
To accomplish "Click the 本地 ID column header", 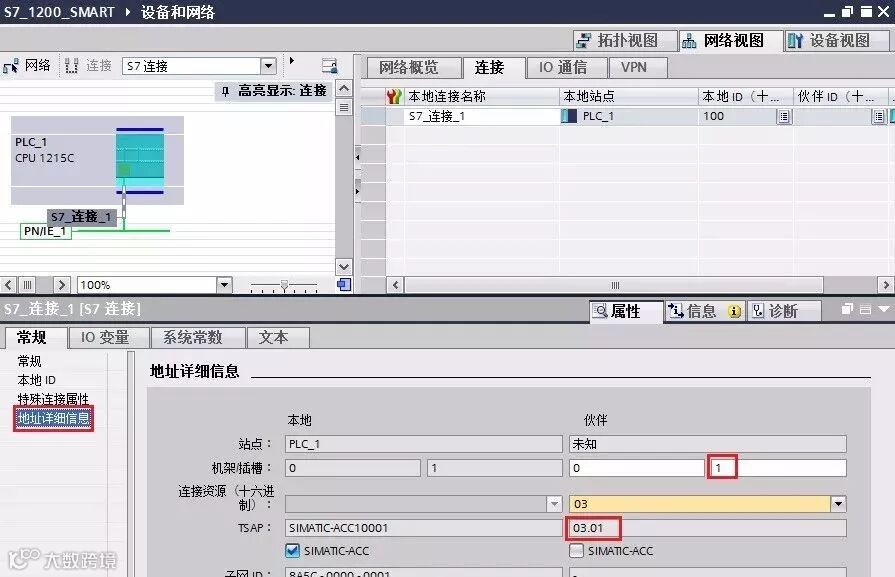I will pos(744,96).
